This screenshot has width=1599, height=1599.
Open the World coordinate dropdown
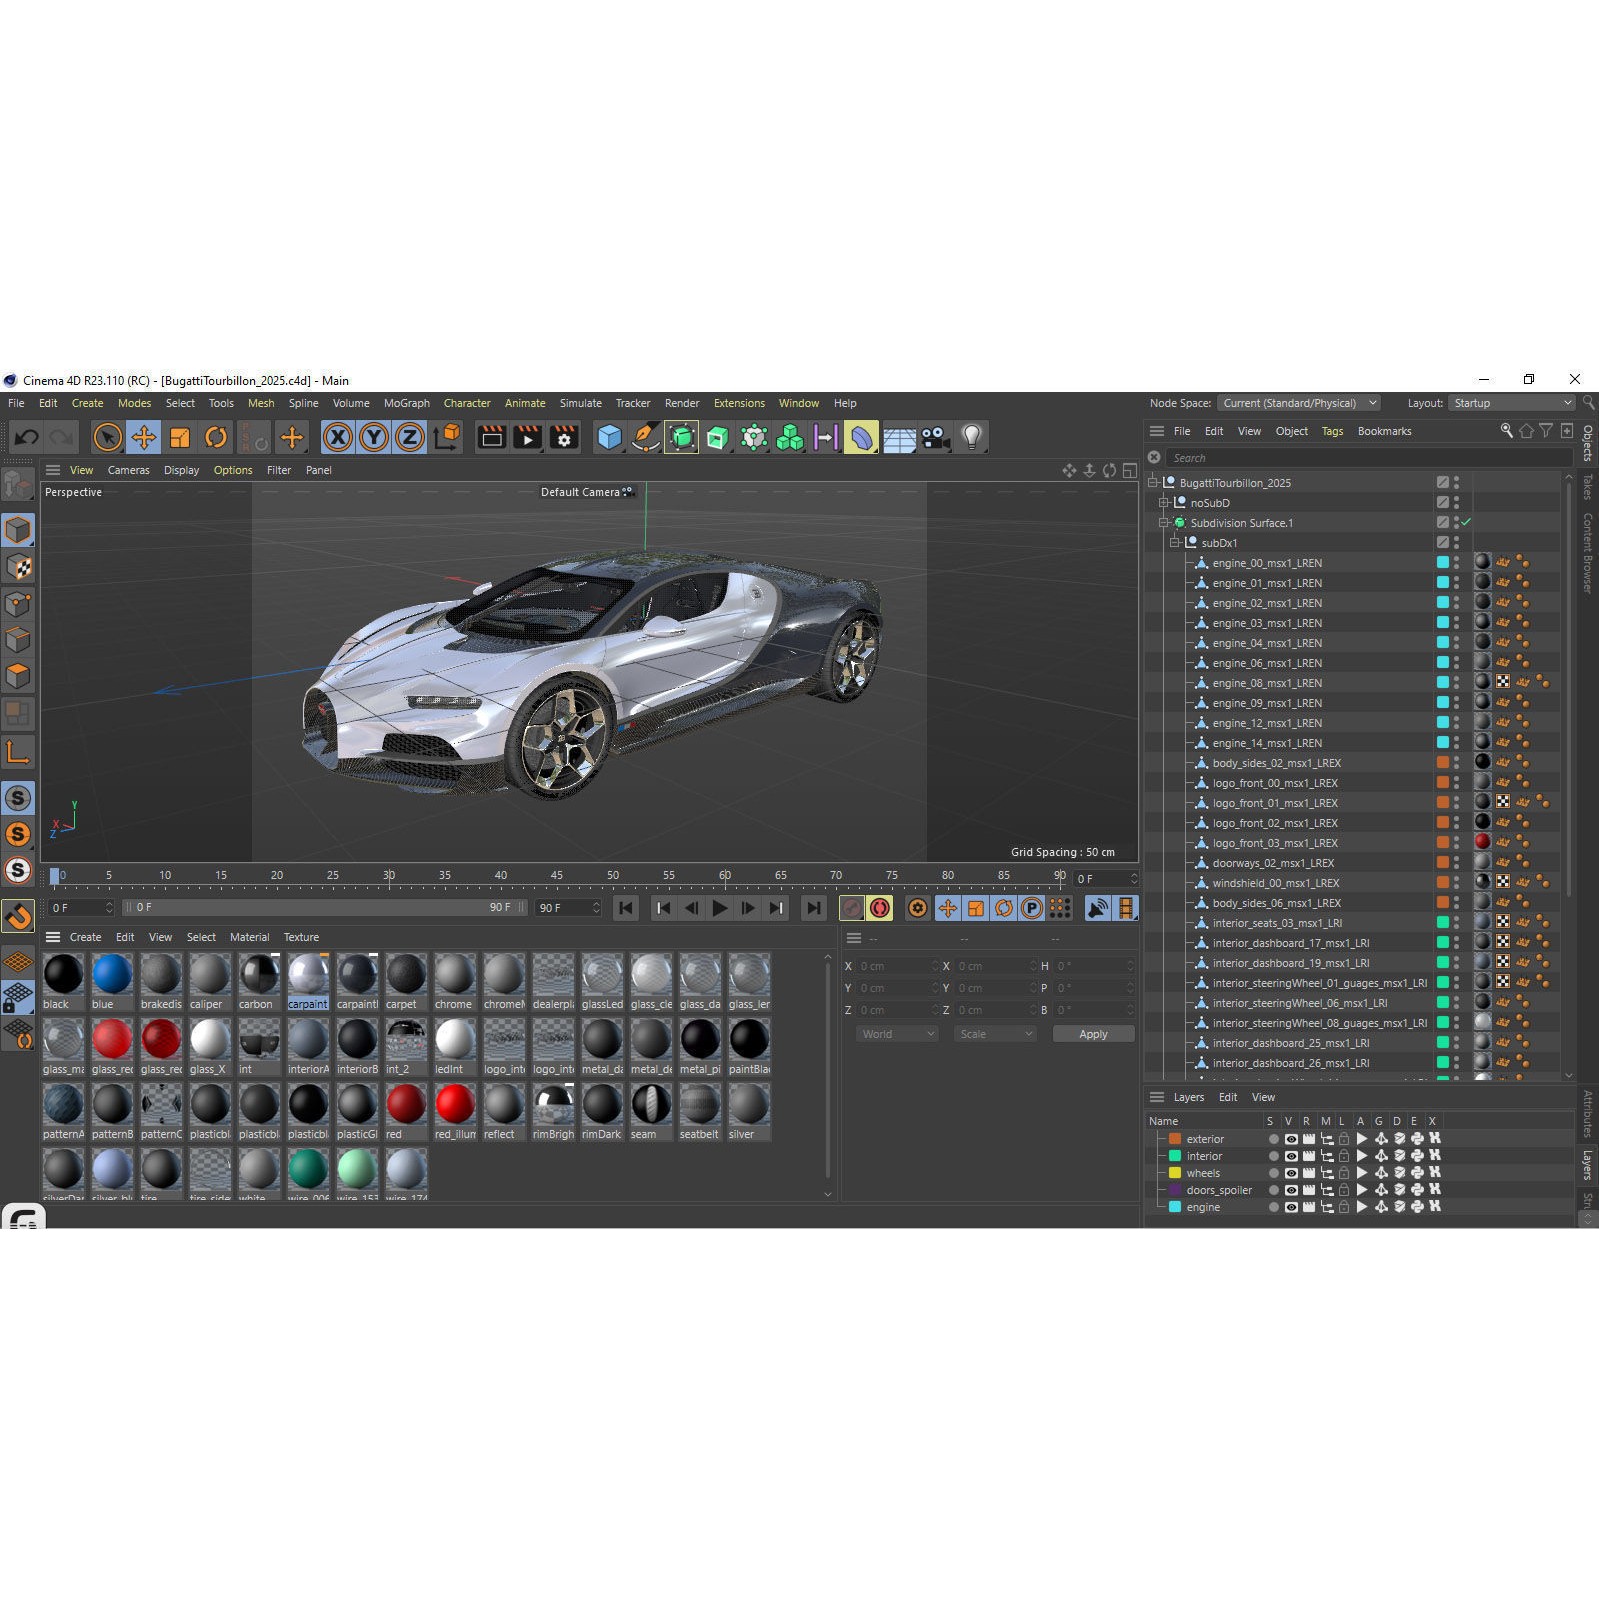tap(897, 1034)
